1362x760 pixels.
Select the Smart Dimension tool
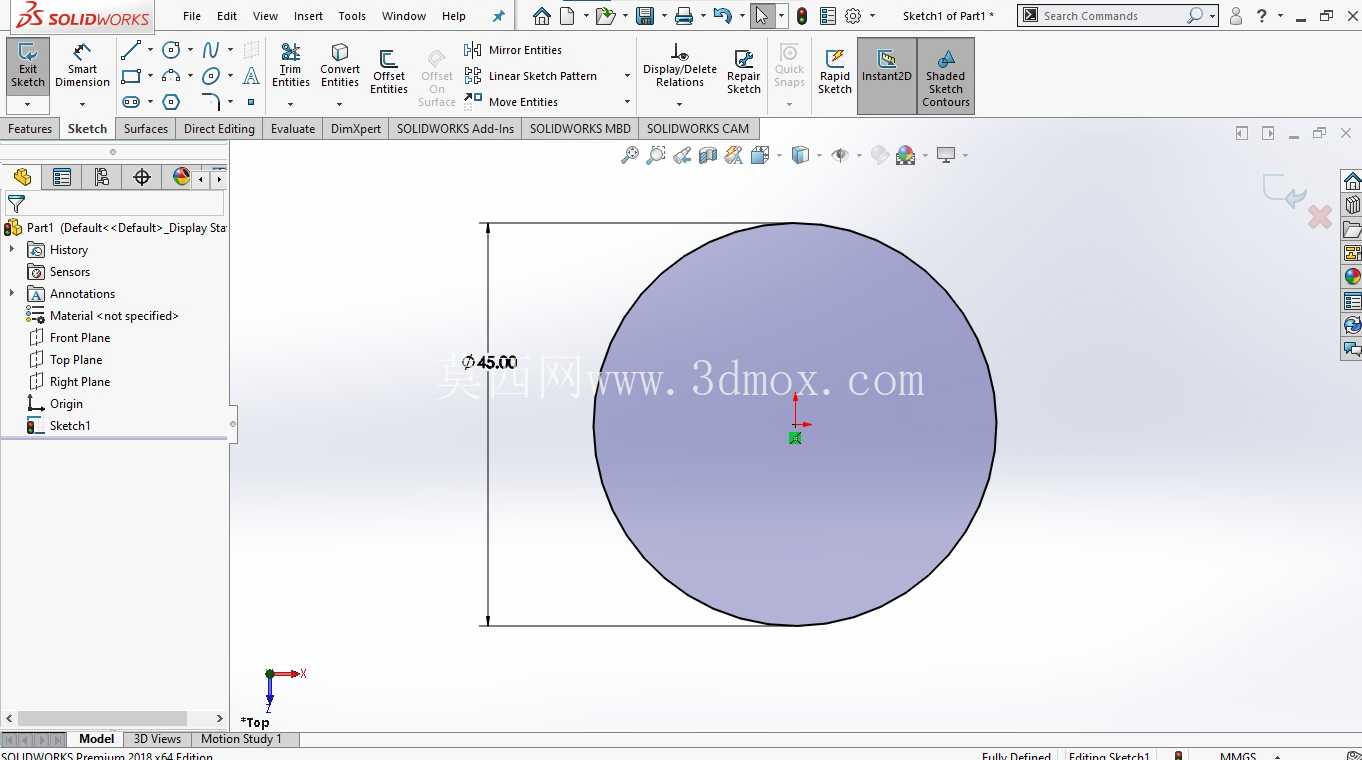(x=82, y=67)
